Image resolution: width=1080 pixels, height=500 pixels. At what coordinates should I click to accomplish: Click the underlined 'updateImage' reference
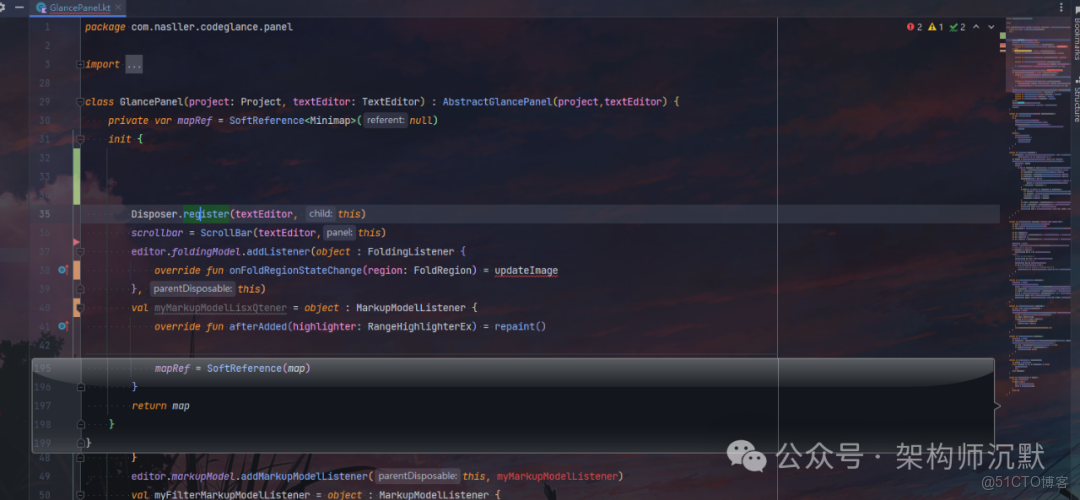(x=526, y=271)
